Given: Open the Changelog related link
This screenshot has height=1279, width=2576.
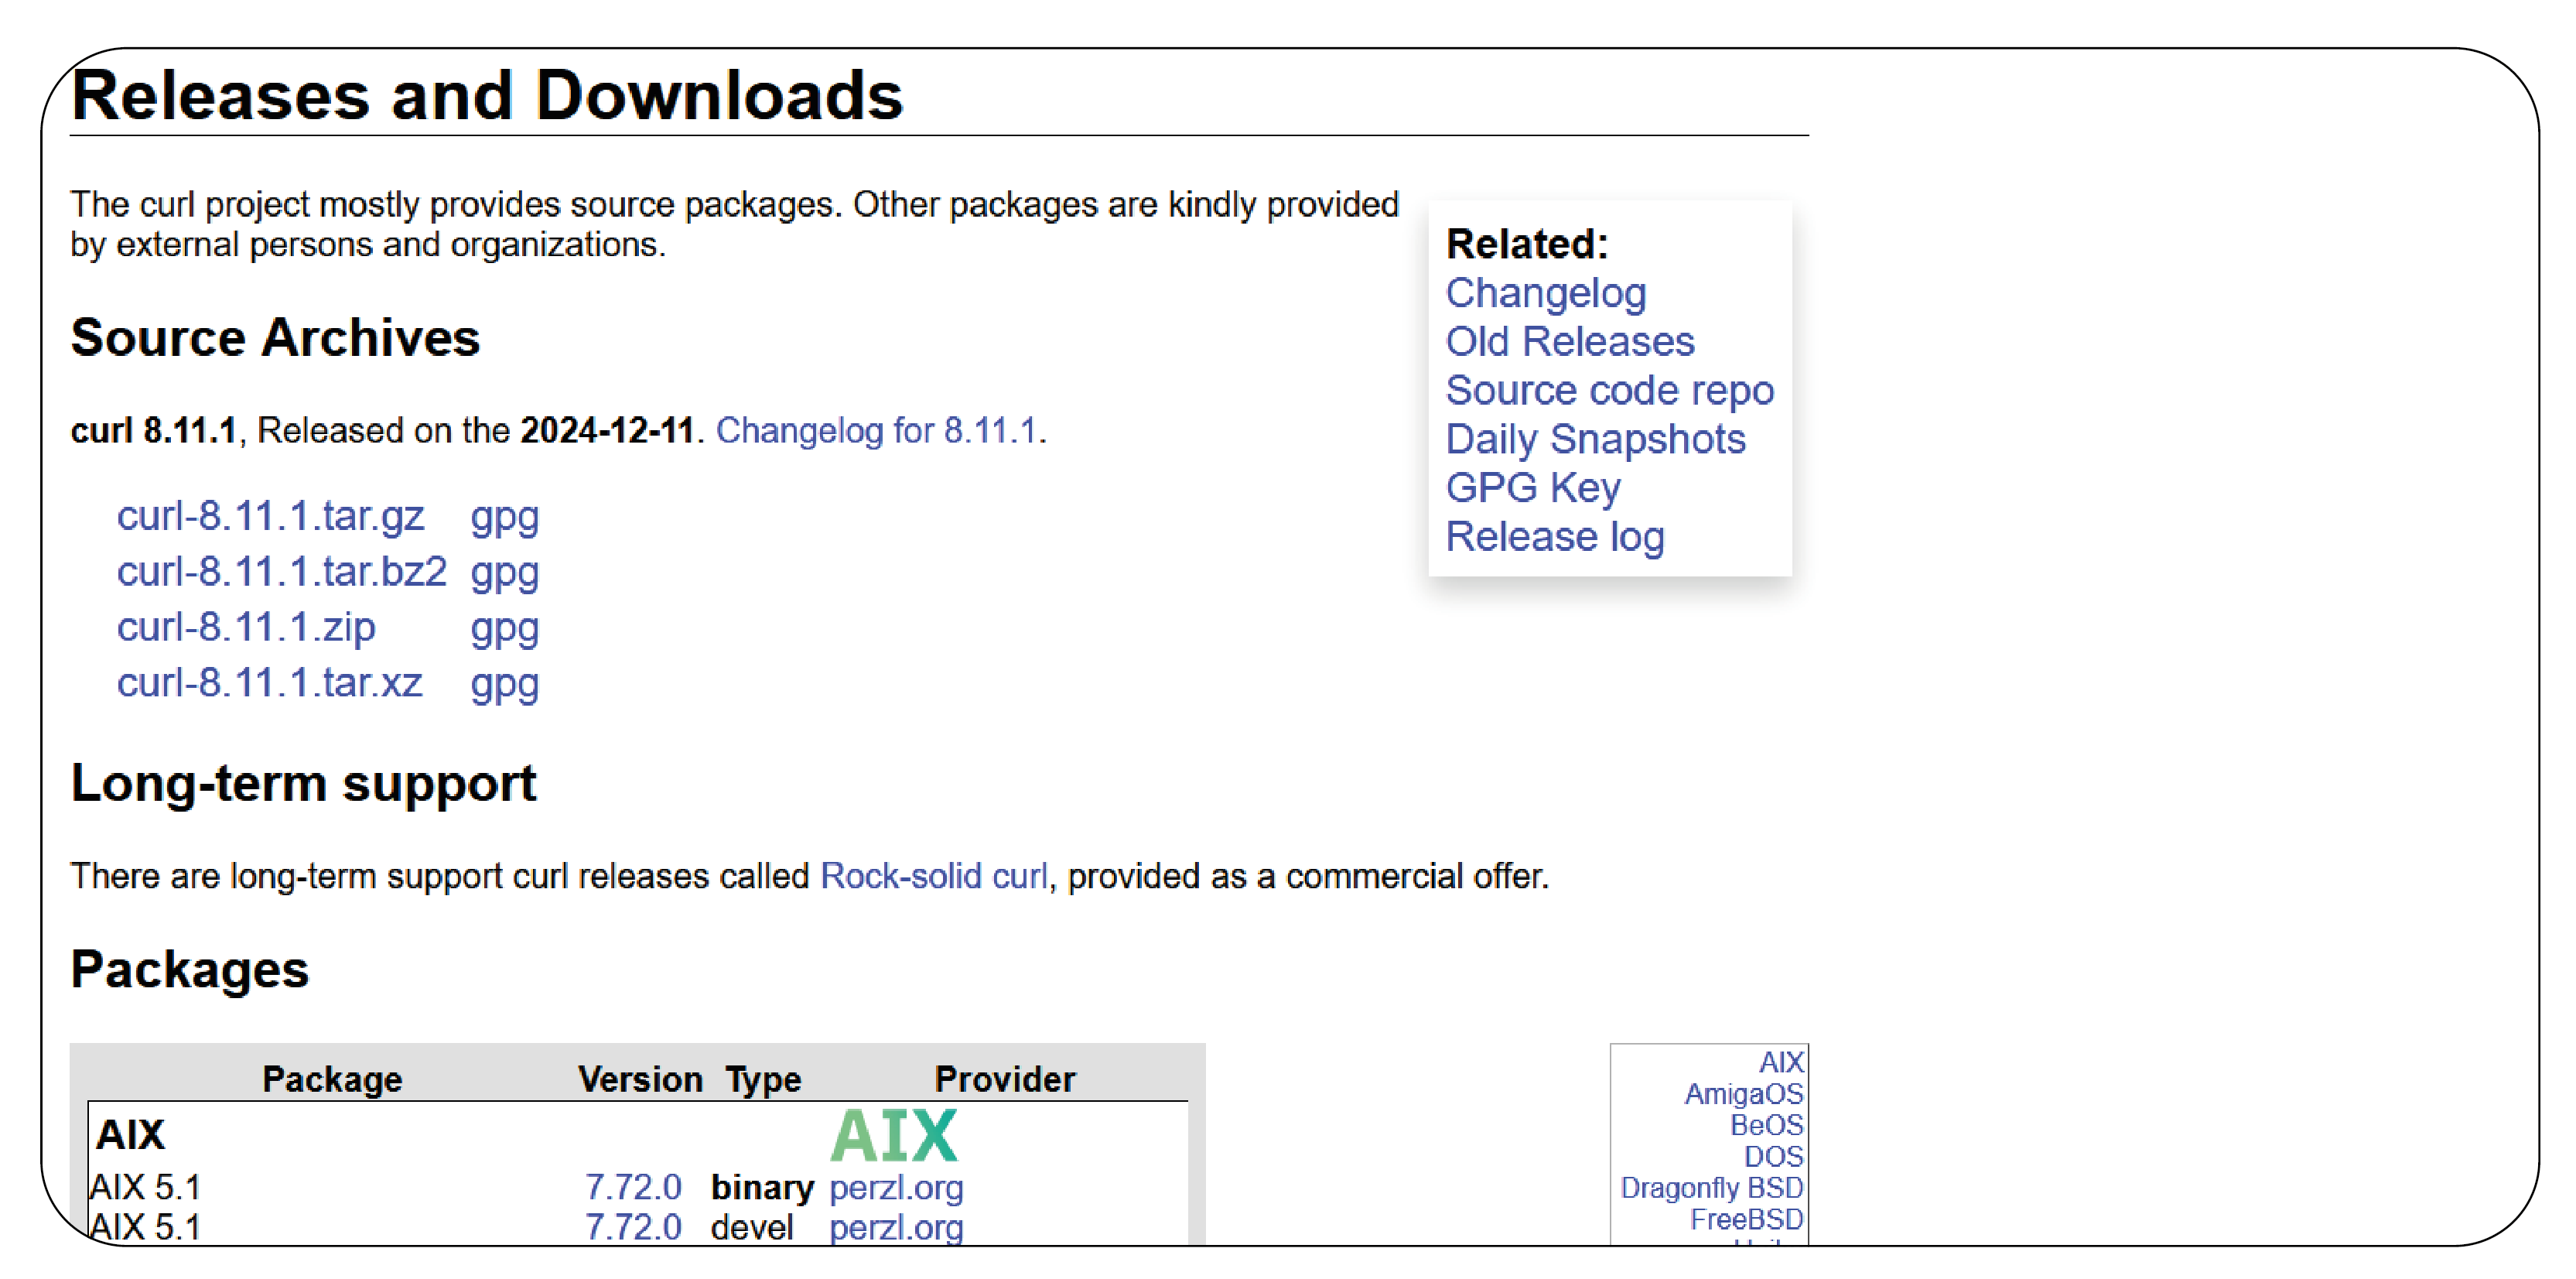Looking at the screenshot, I should 1544,292.
